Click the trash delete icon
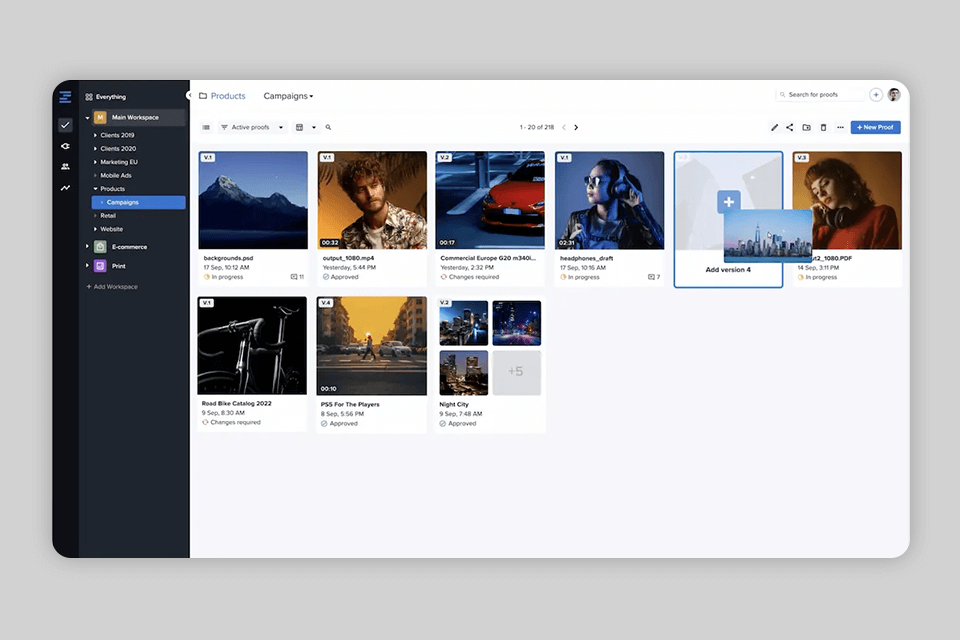Viewport: 960px width, 640px height. point(823,127)
